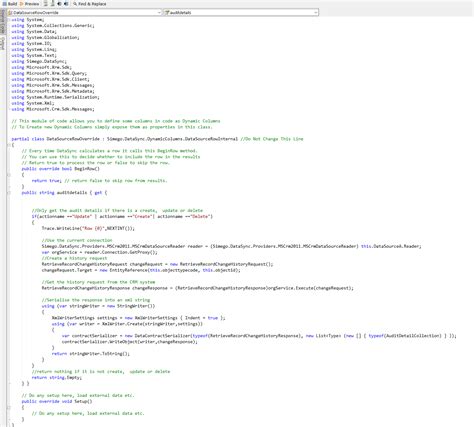Collapse the auditdetails property fold marker
Screen dimensions: 474x427
click(x=9, y=193)
